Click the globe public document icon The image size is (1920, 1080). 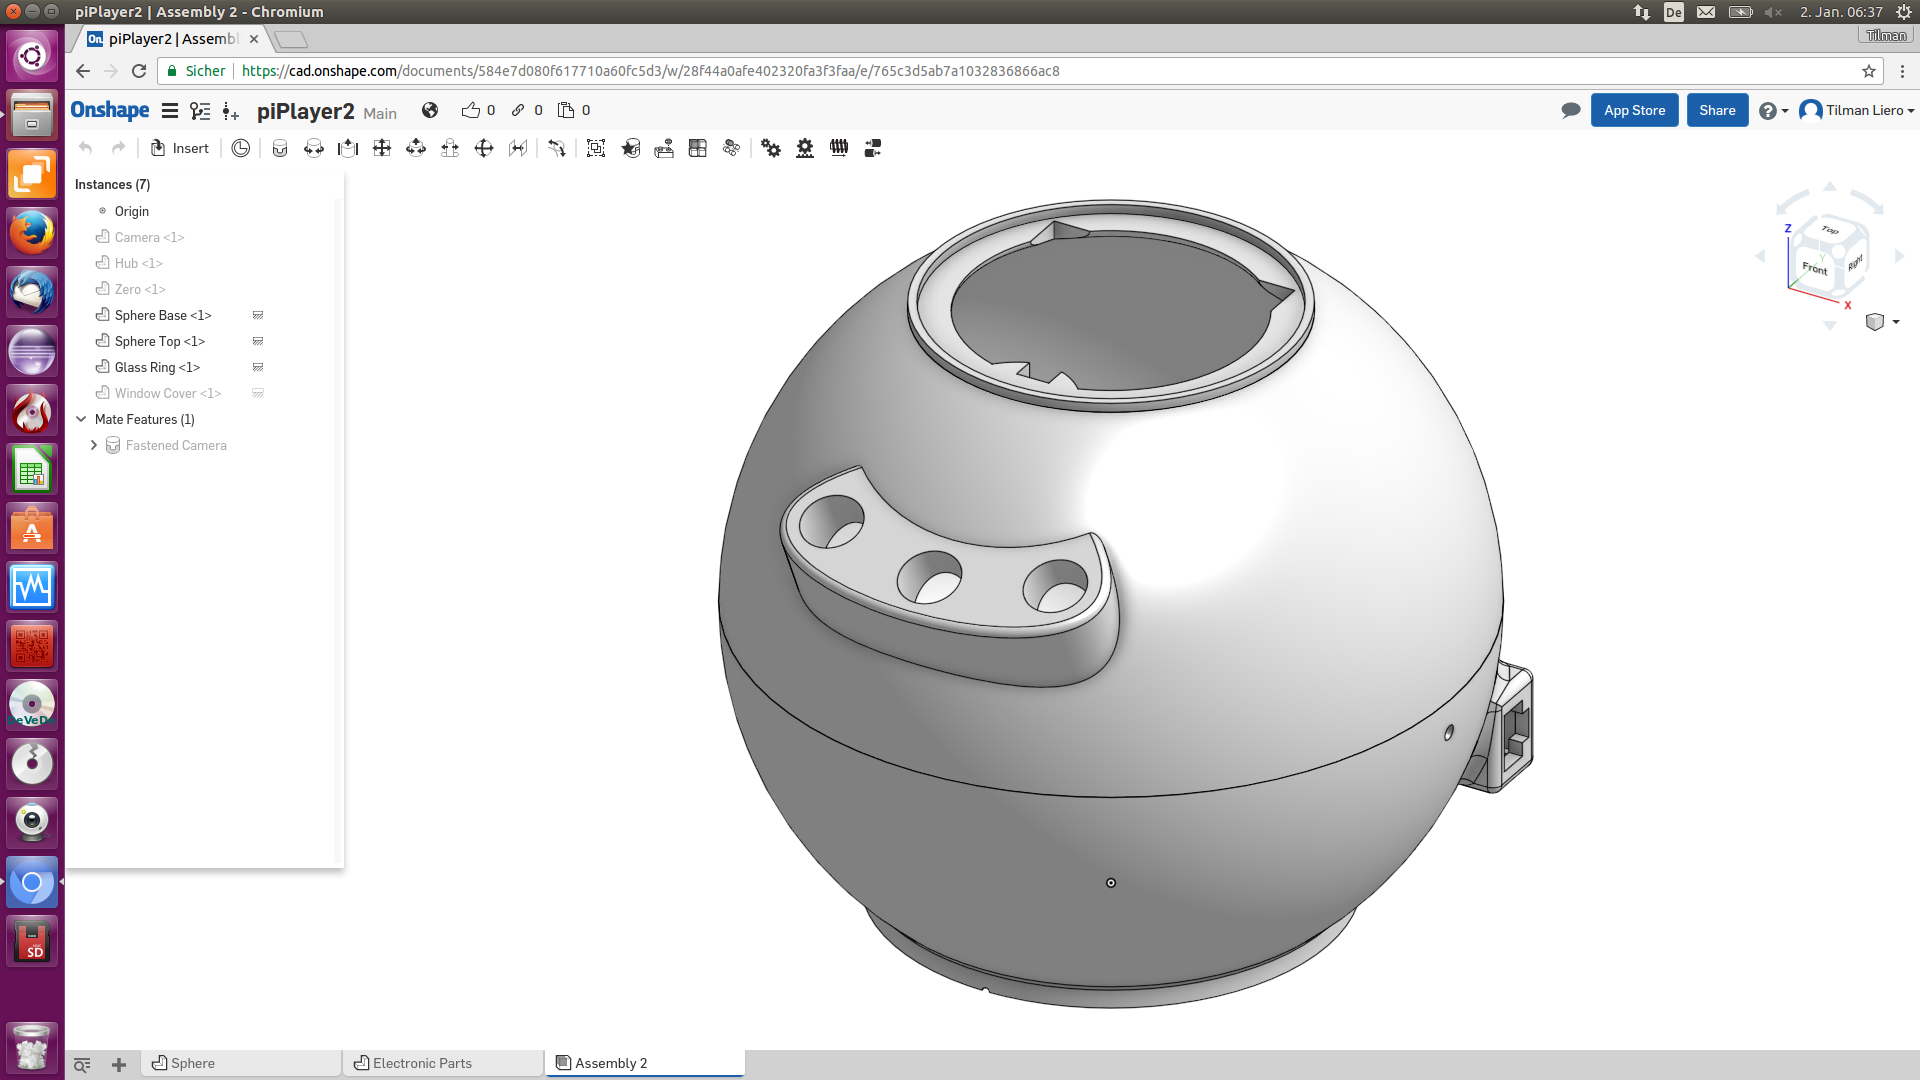pos(430,110)
